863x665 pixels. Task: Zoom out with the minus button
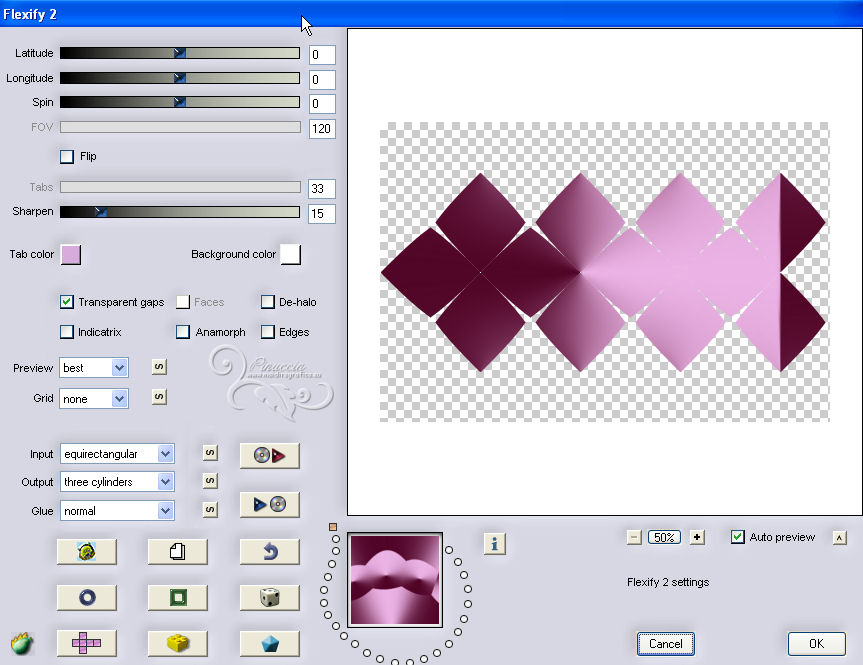[x=634, y=537]
